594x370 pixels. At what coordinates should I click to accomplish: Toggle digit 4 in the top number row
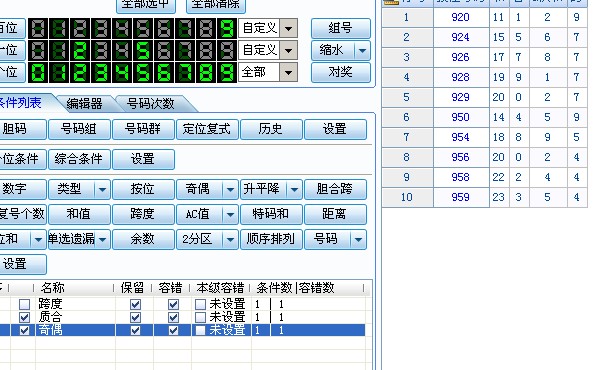click(122, 28)
